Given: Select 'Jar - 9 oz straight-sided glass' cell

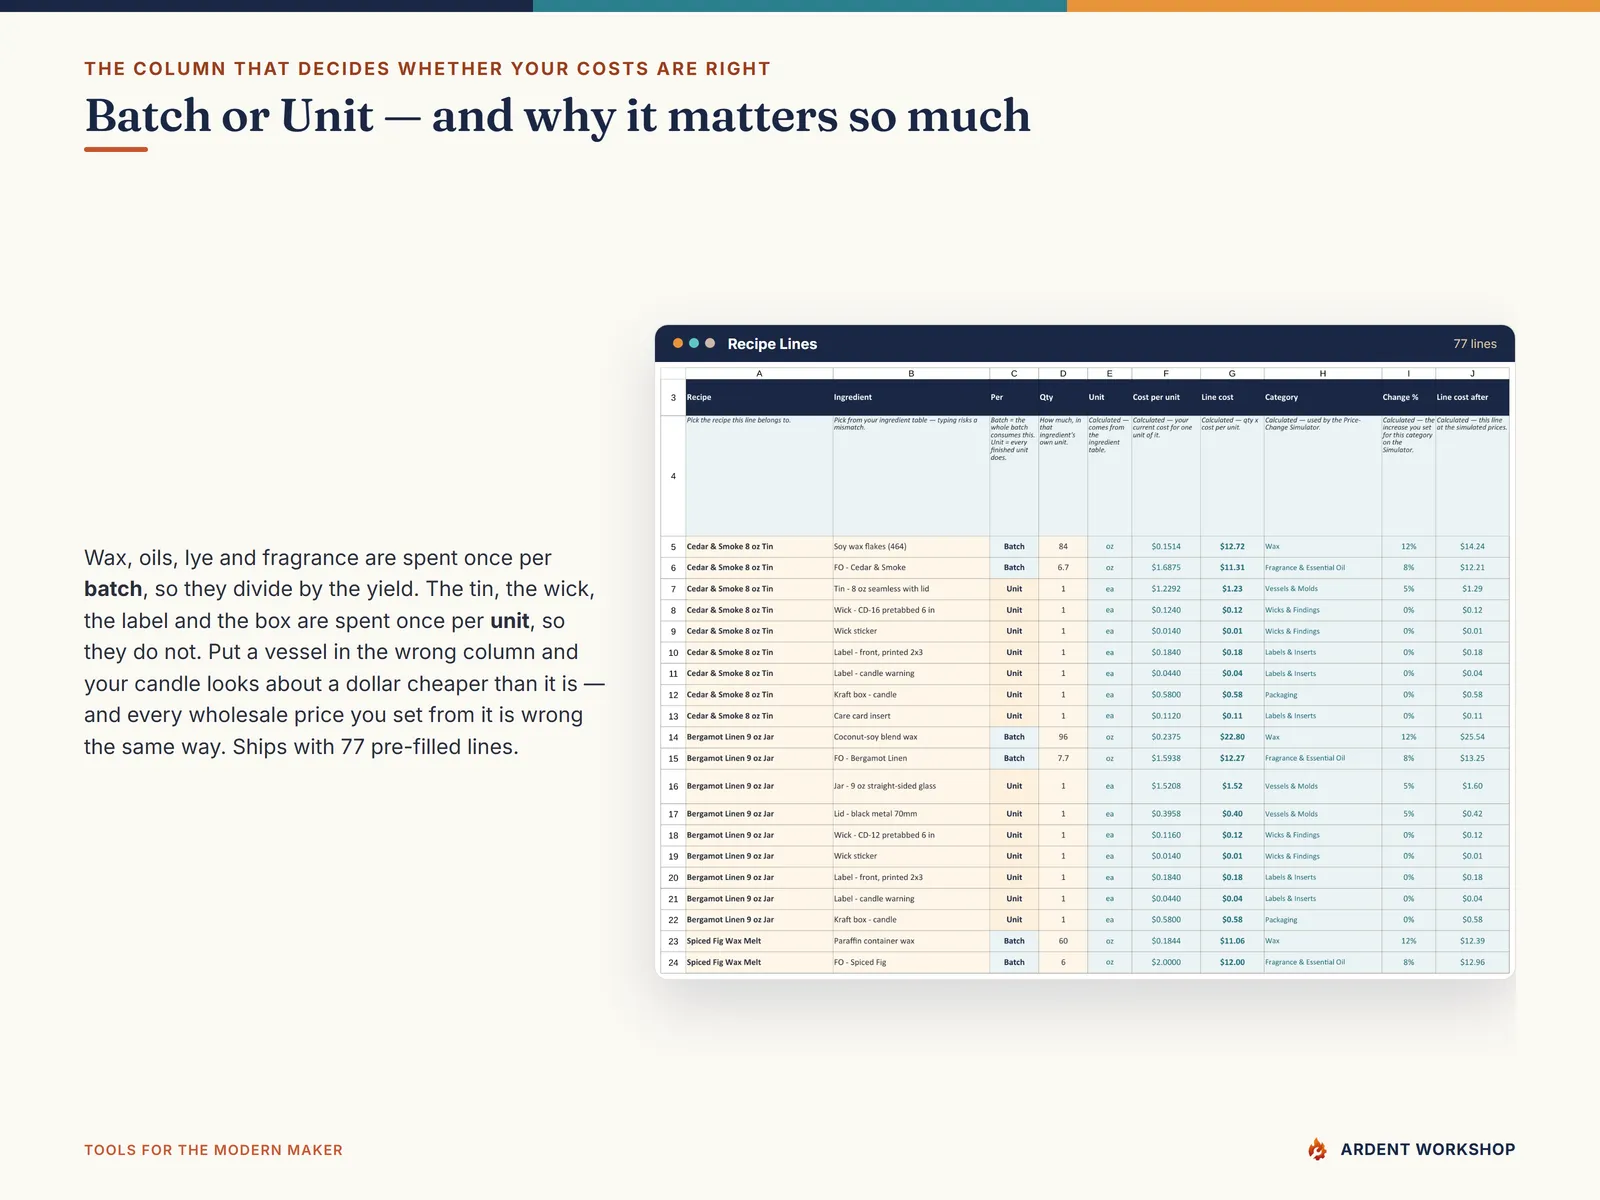Looking at the screenshot, I should (x=911, y=786).
